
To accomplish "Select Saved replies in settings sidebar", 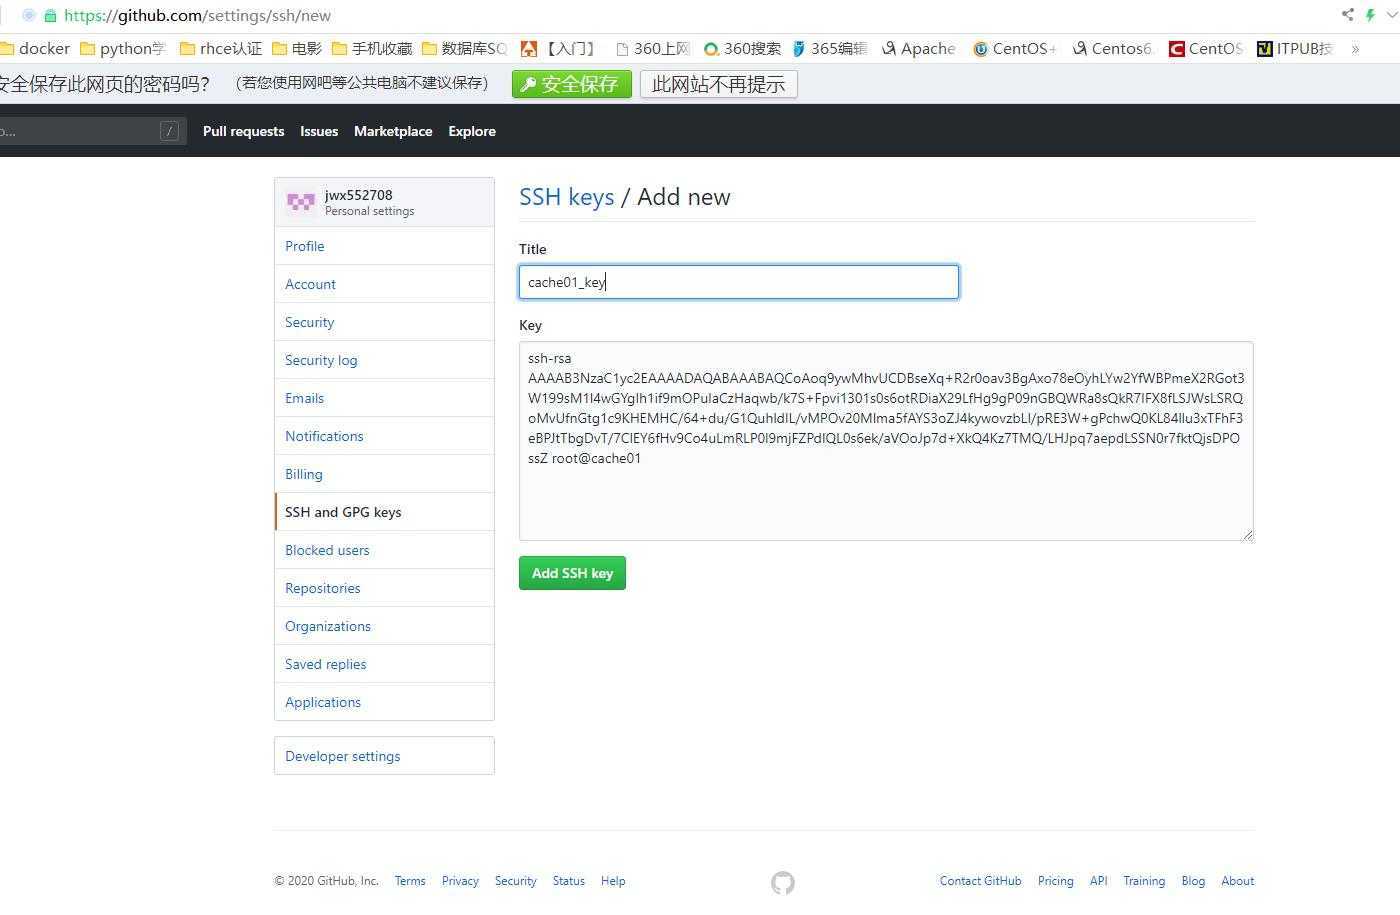I will pyautogui.click(x=384, y=664).
